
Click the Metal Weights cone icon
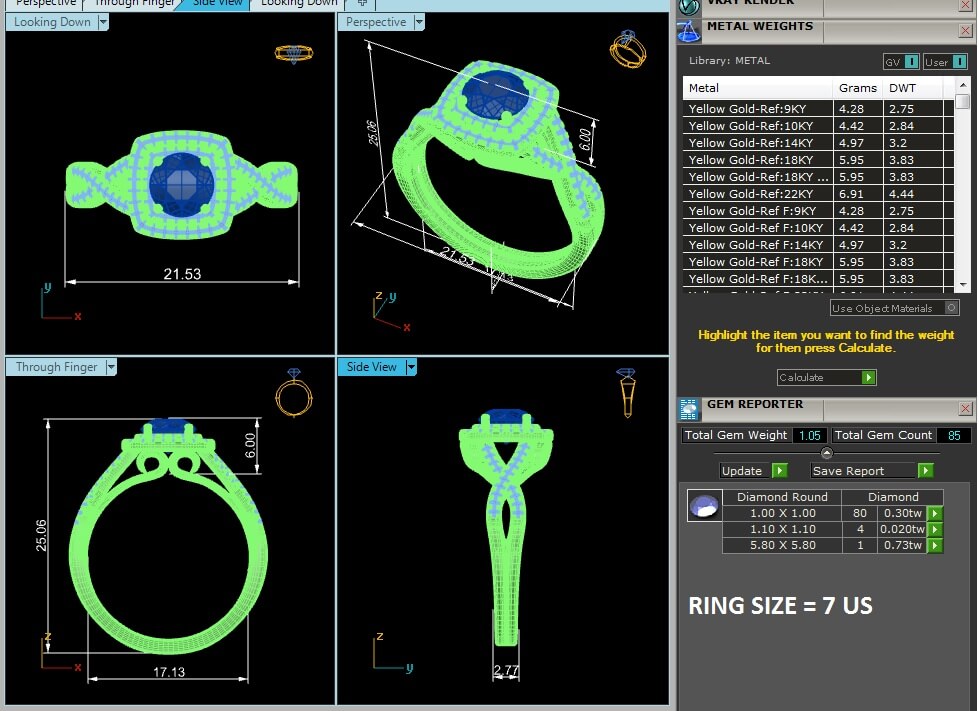689,32
